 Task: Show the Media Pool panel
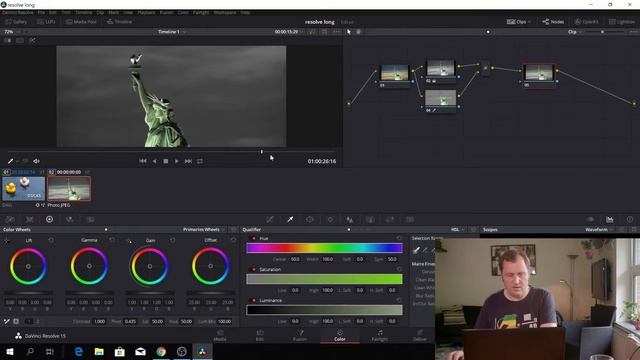pyautogui.click(x=81, y=22)
